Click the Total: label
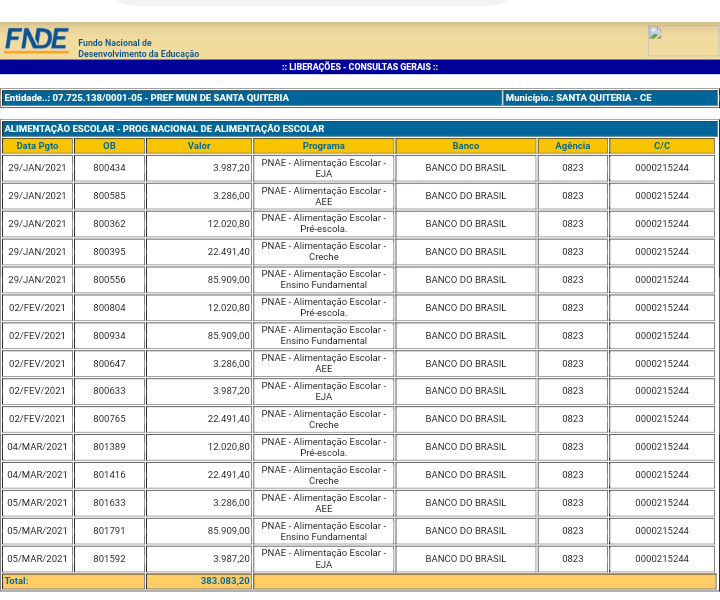 [x=17, y=581]
